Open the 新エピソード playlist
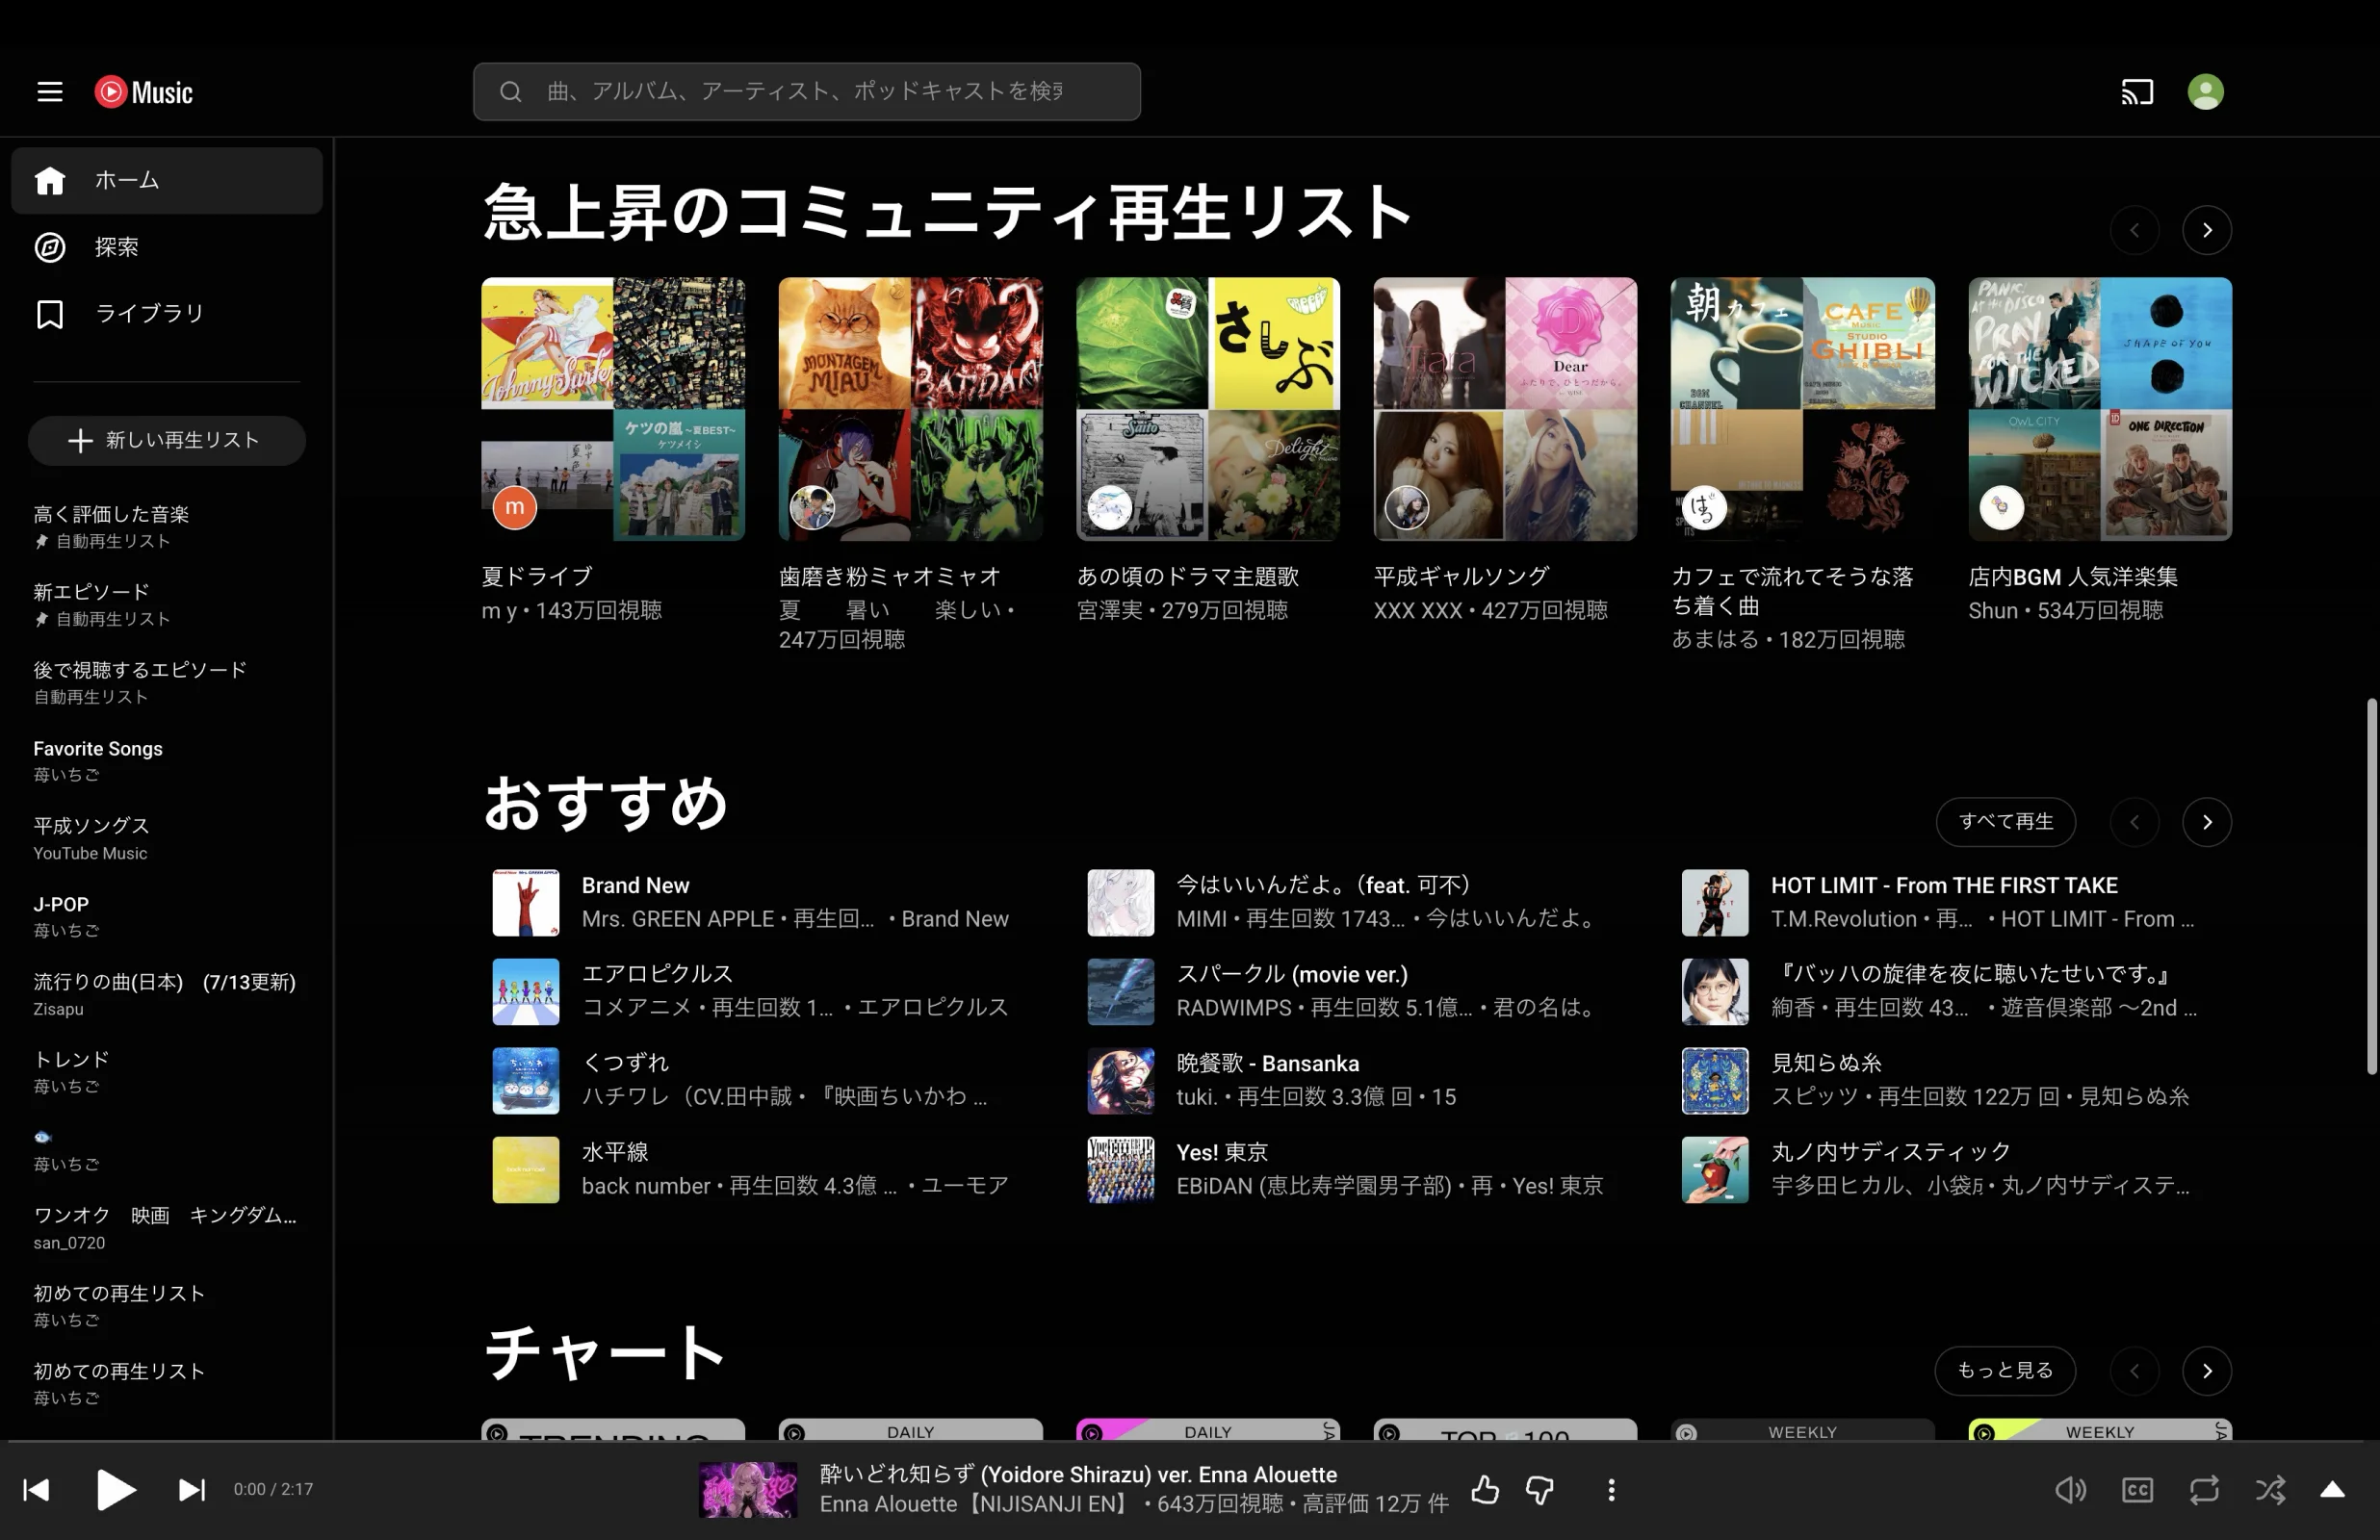The height and width of the screenshot is (1540, 2380). point(167,605)
